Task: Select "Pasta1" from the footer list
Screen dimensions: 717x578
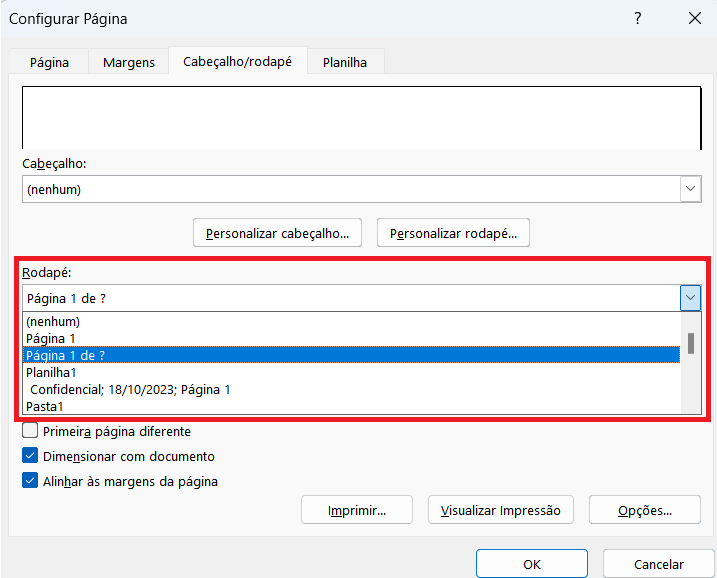Action: (x=46, y=406)
